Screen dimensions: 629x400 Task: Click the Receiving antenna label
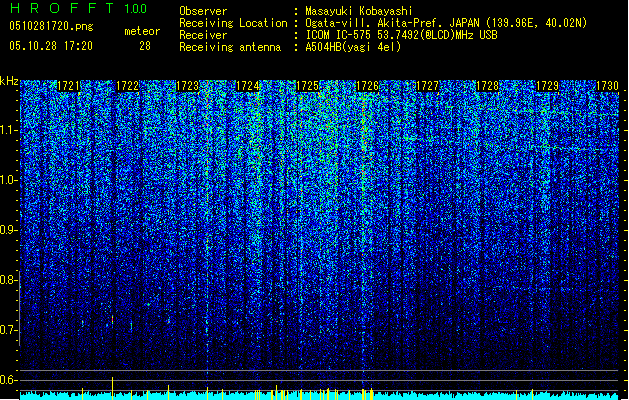230,47
